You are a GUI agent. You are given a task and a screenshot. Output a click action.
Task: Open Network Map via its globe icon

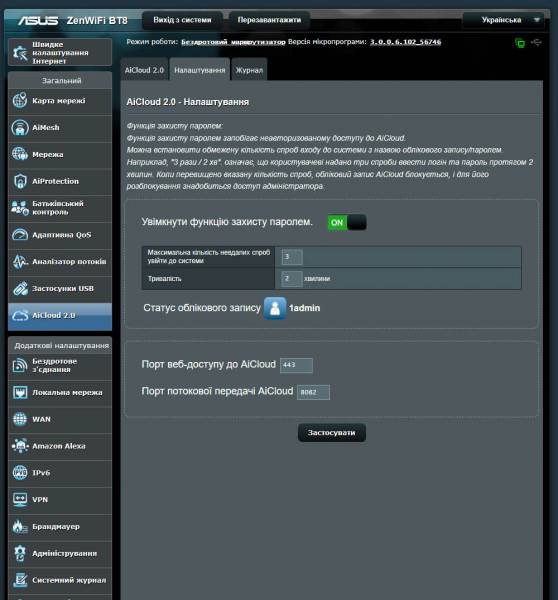[x=20, y=101]
